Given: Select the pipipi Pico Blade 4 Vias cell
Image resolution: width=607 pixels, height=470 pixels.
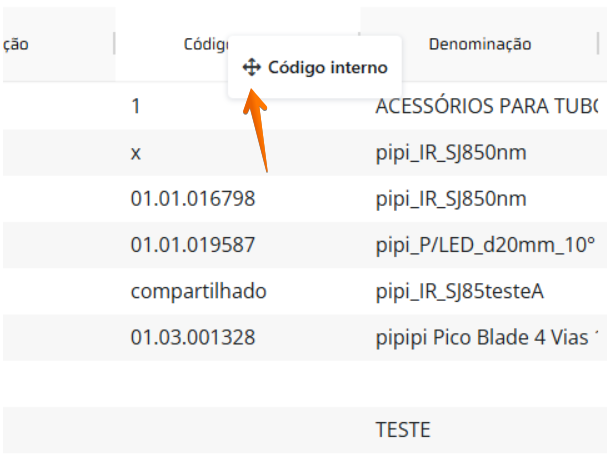Looking at the screenshot, I should point(485,337).
